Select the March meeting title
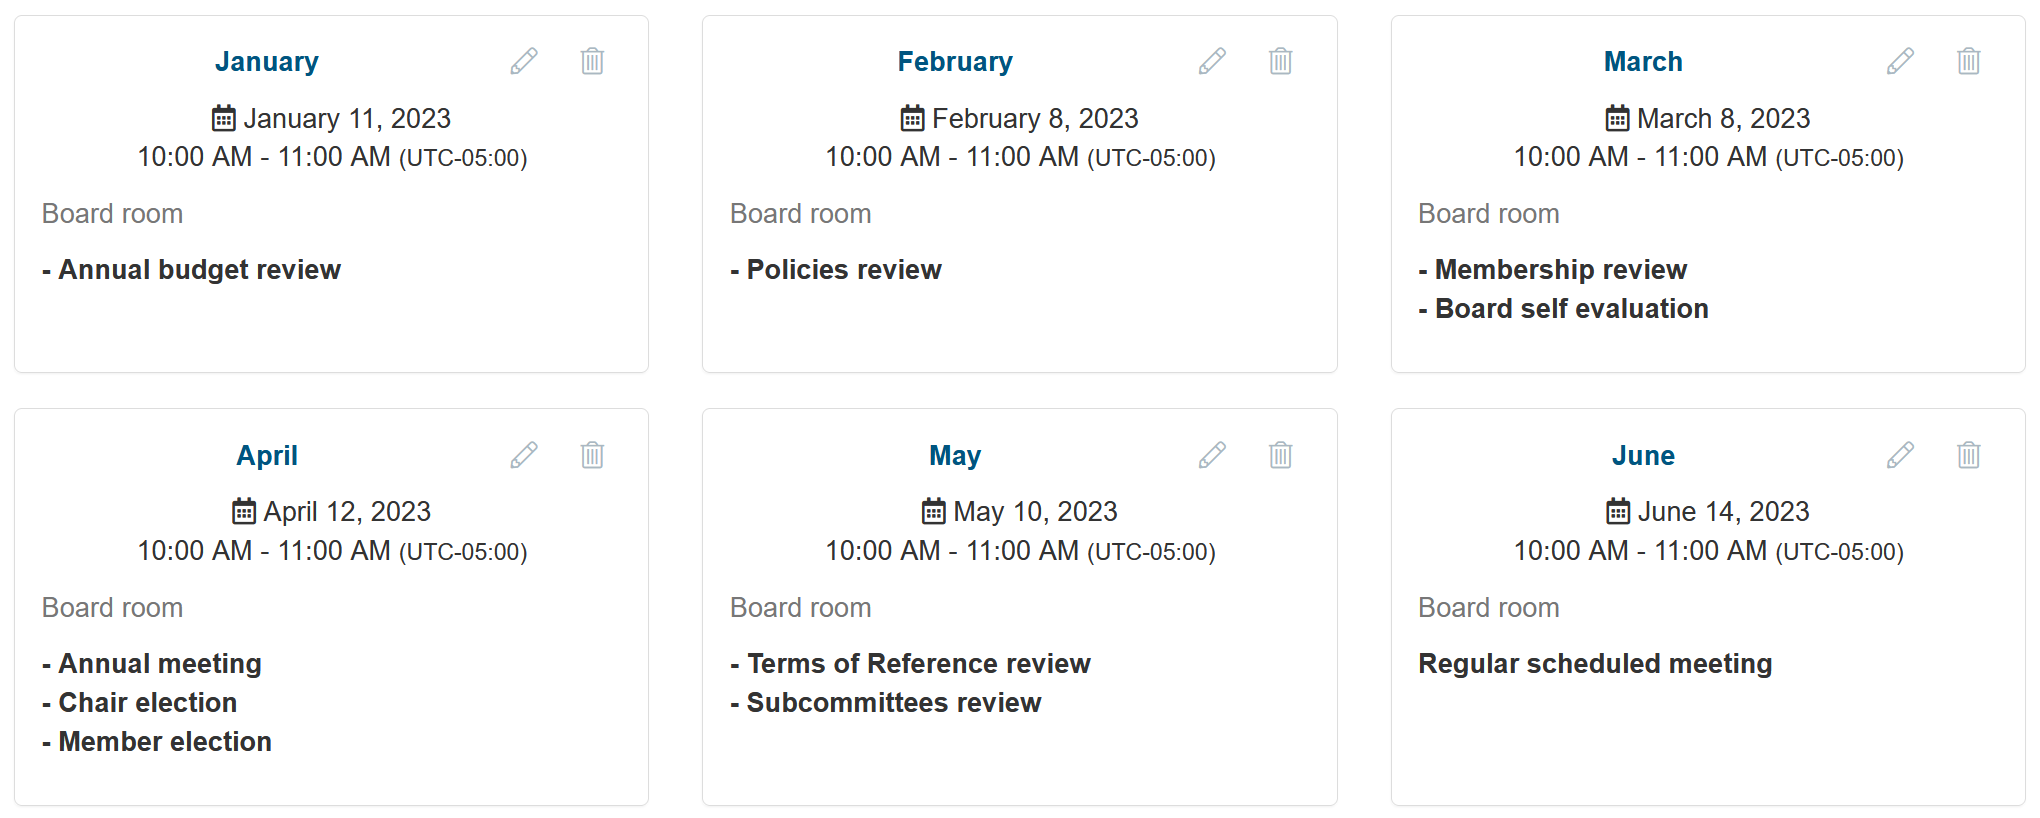The height and width of the screenshot is (818, 2040). 1643,62
